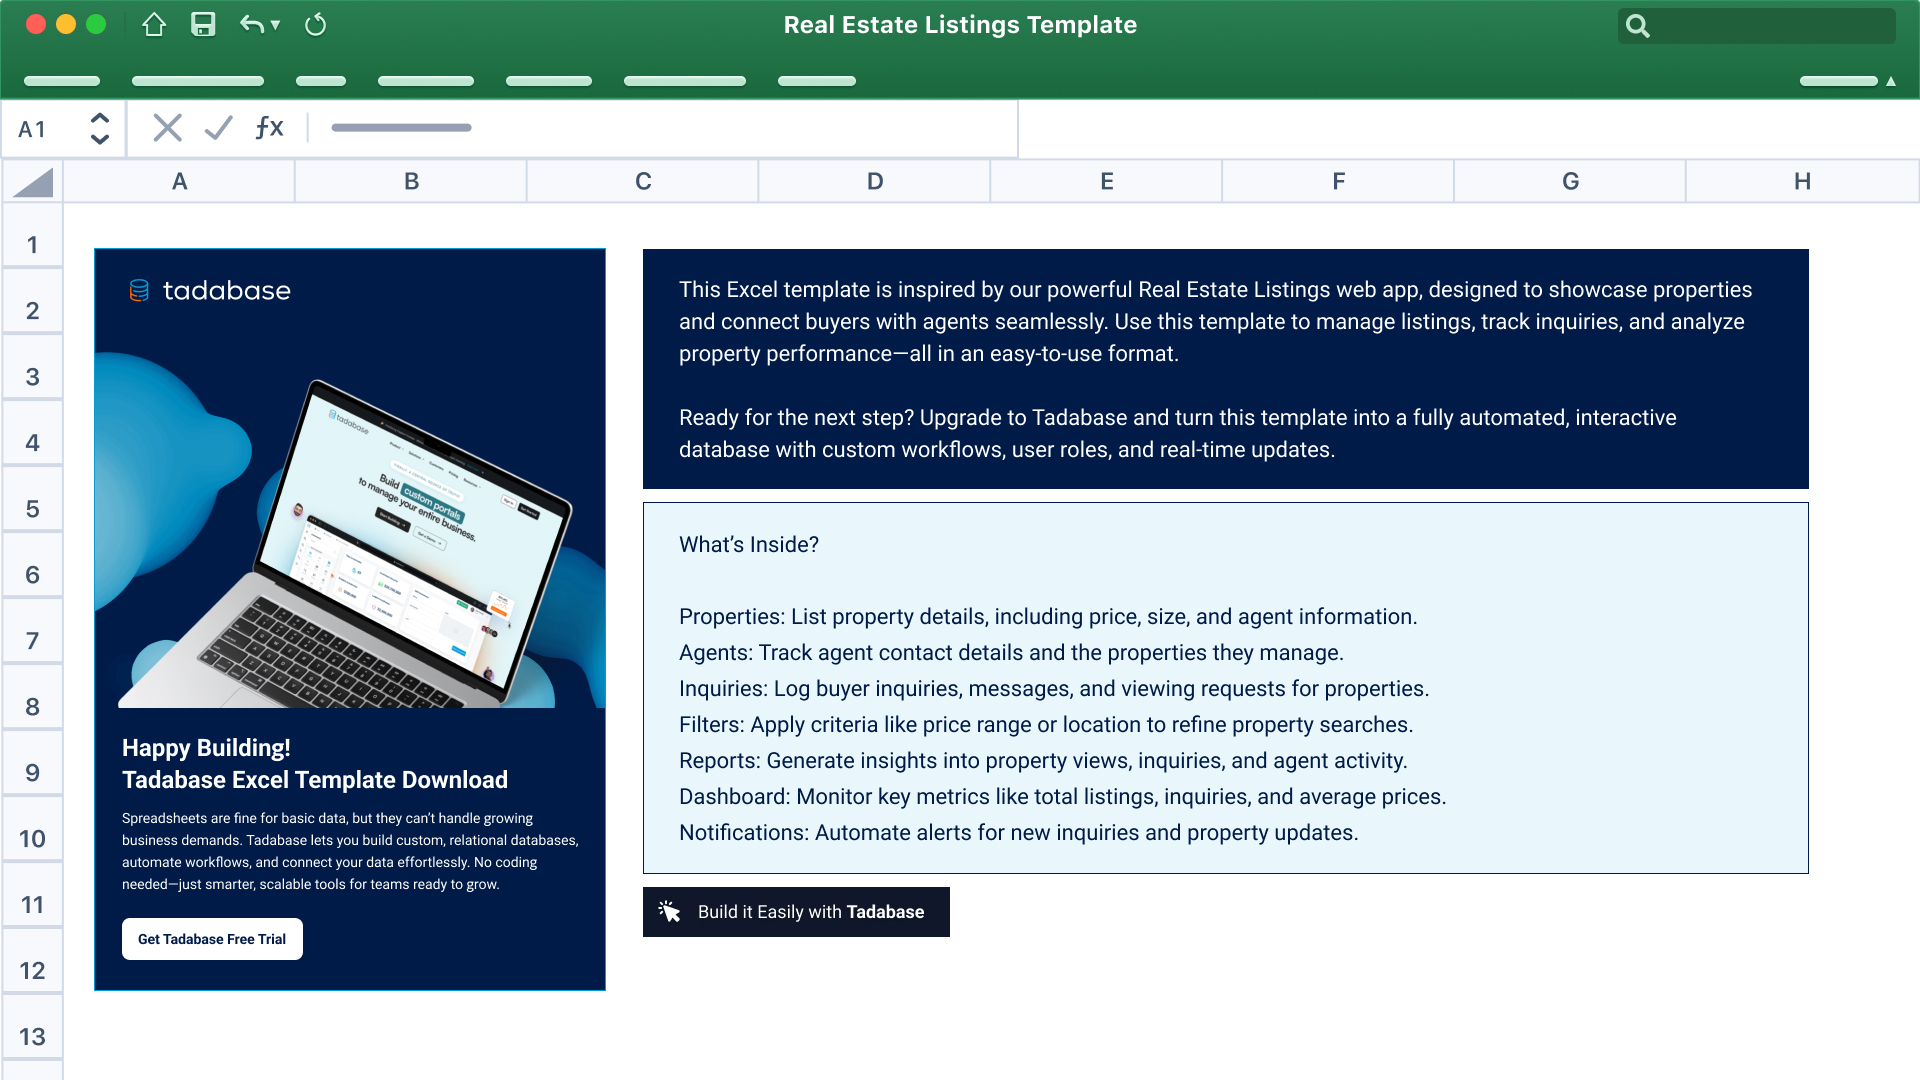Click the Undo arrow icon
The height and width of the screenshot is (1080, 1920).
pos(252,25)
